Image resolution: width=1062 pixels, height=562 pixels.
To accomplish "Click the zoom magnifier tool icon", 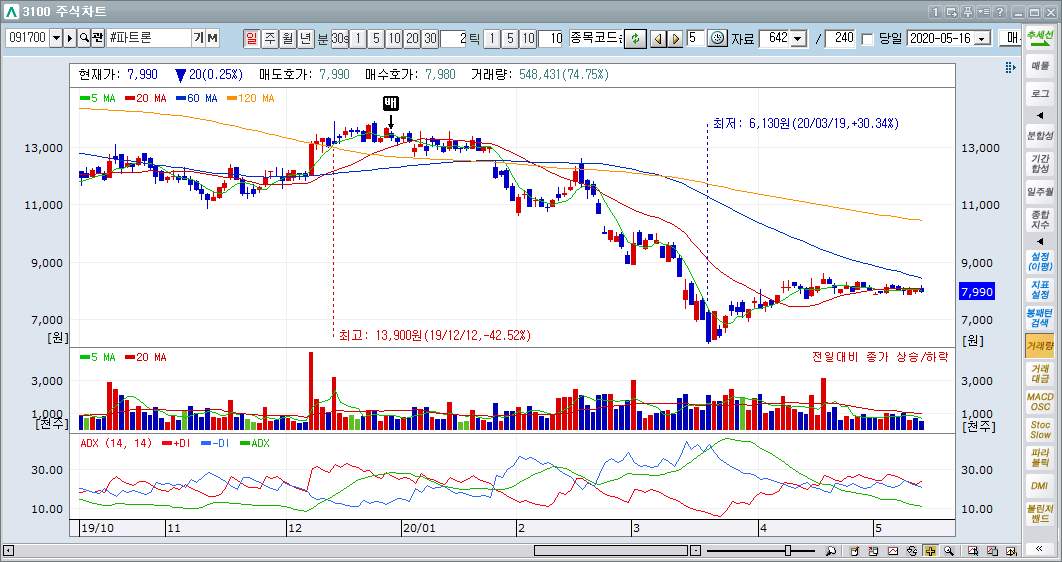I will pos(950,551).
